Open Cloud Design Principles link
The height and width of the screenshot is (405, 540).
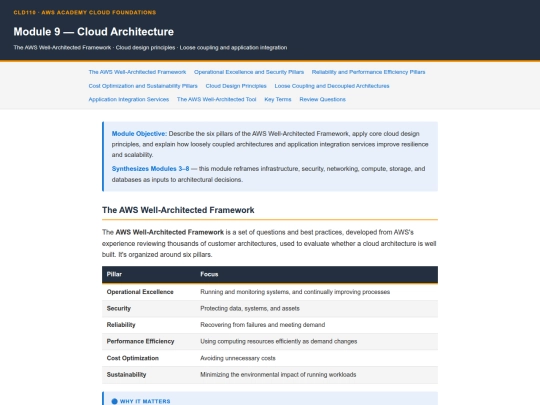tap(236, 86)
